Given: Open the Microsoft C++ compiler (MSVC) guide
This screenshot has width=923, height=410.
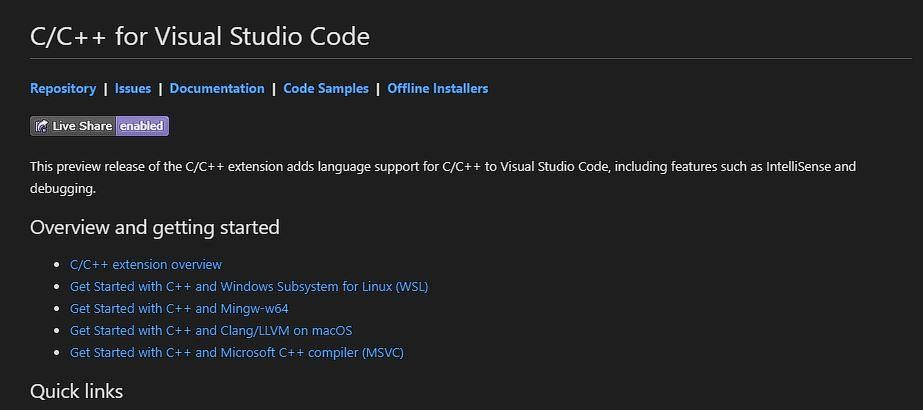Looking at the screenshot, I should [x=237, y=352].
